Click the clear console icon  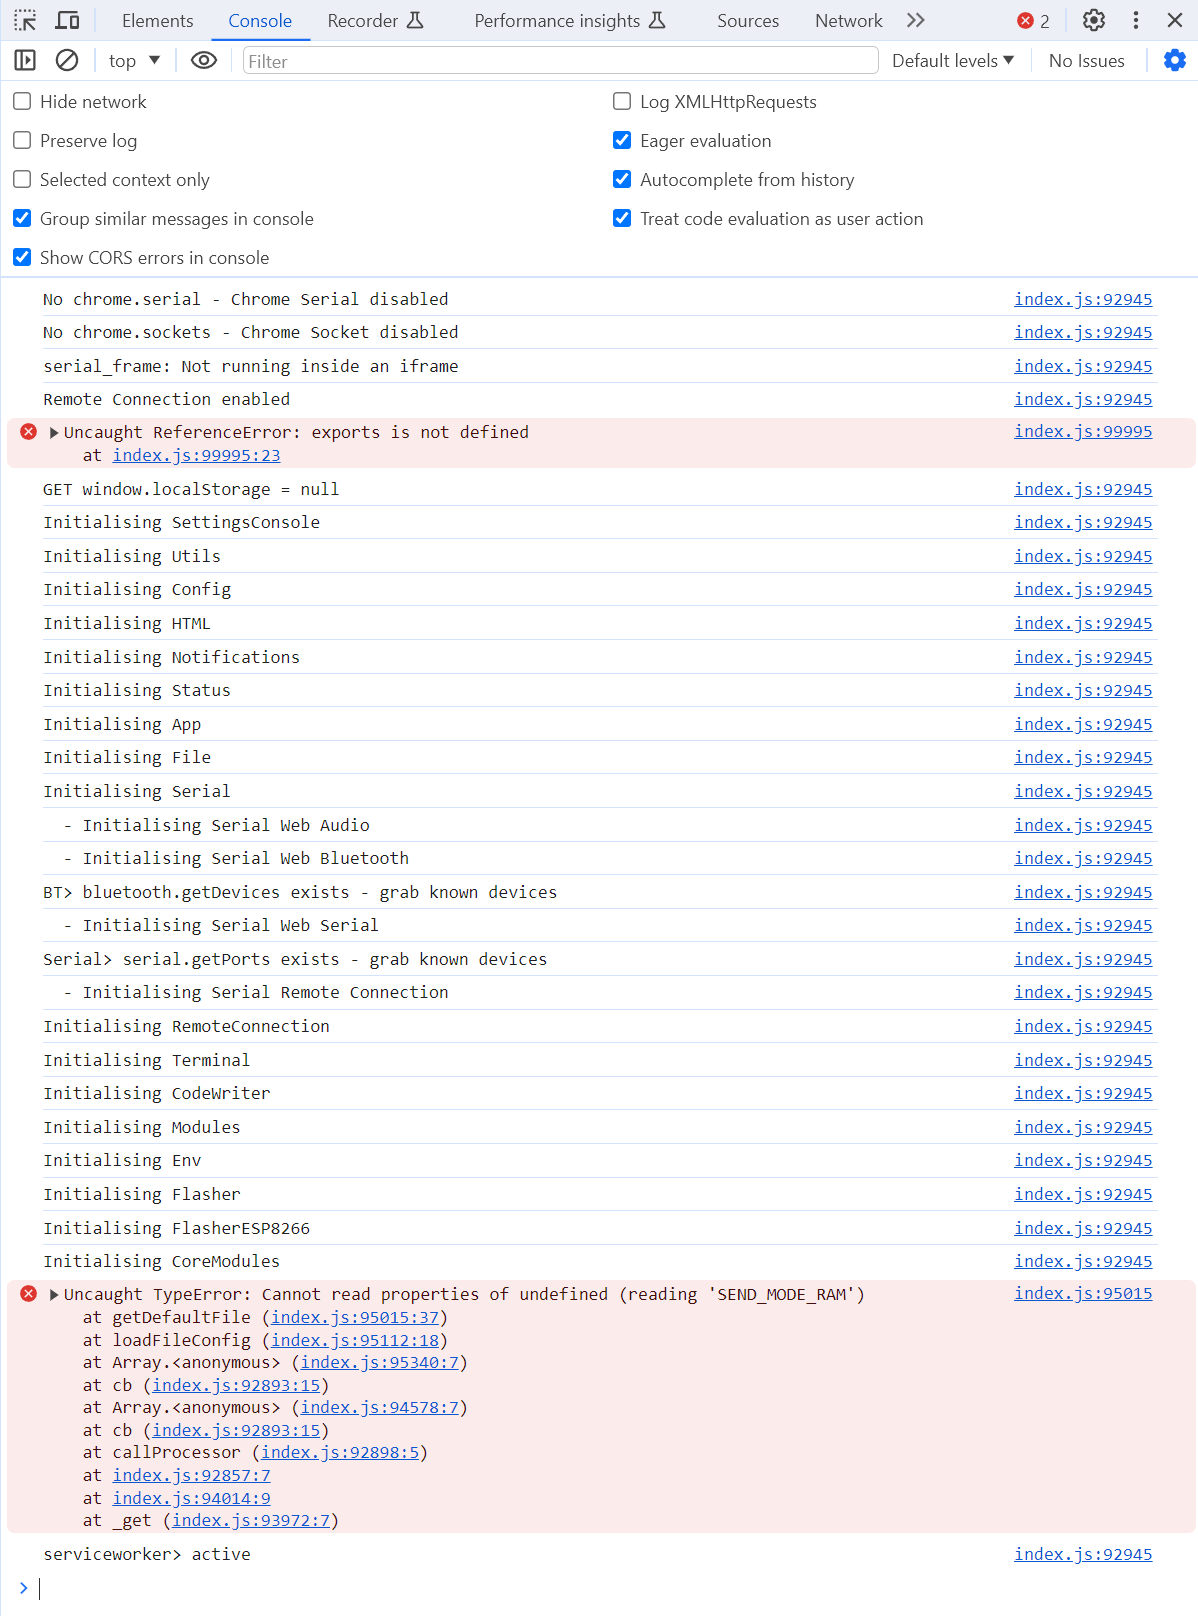67,61
